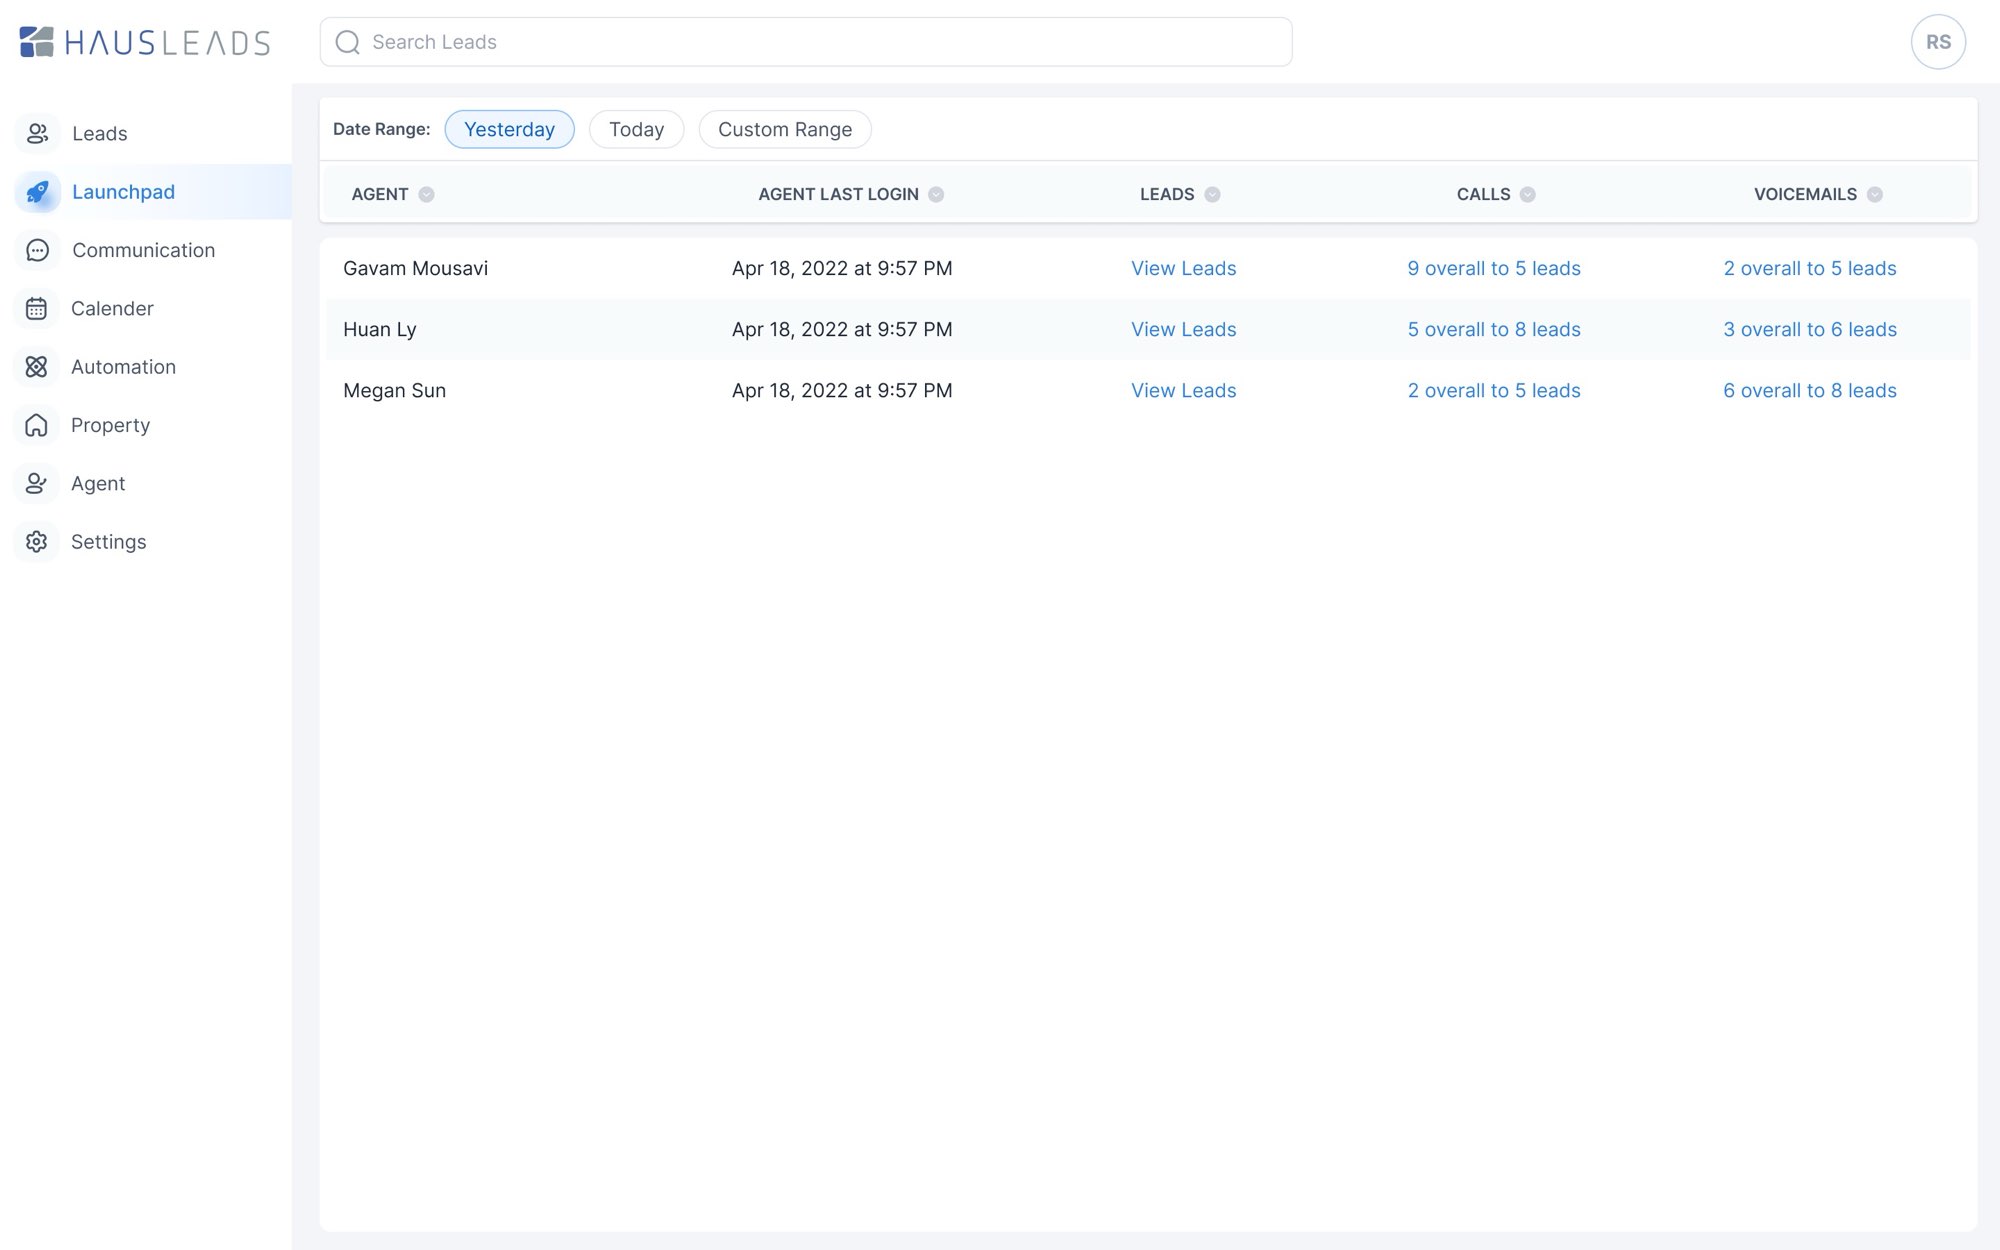This screenshot has width=2000, height=1250.
Task: Open the Communication menu item
Action: coord(144,250)
